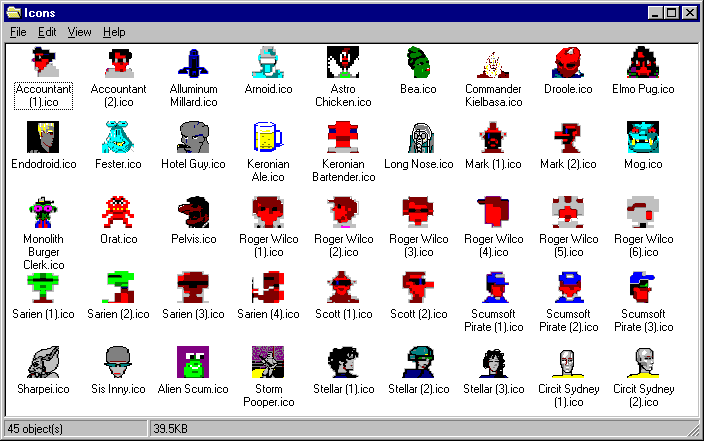704x441 pixels.
Task: Minimize the Icons window
Action: click(656, 13)
